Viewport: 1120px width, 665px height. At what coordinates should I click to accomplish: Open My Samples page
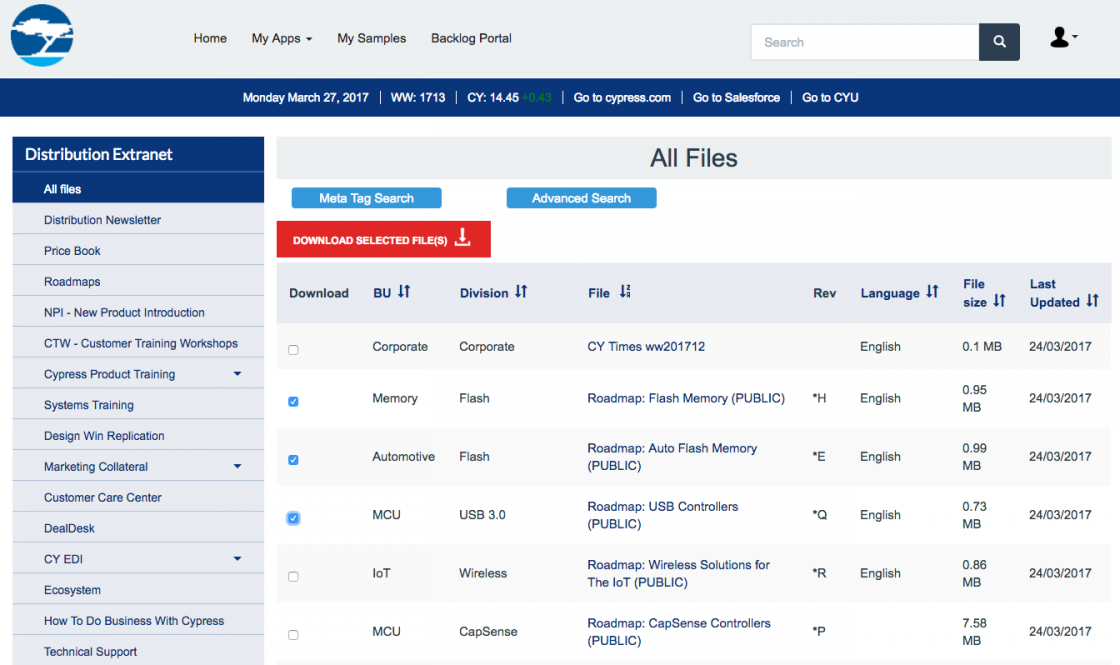[371, 39]
